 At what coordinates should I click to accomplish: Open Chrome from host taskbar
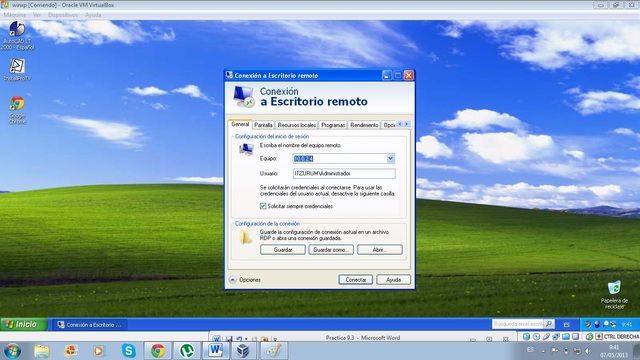pos(158,351)
